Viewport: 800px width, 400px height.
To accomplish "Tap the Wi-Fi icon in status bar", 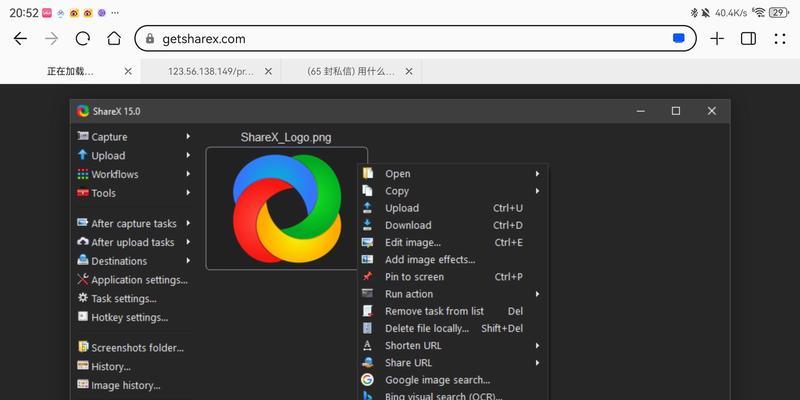I will 759,13.
